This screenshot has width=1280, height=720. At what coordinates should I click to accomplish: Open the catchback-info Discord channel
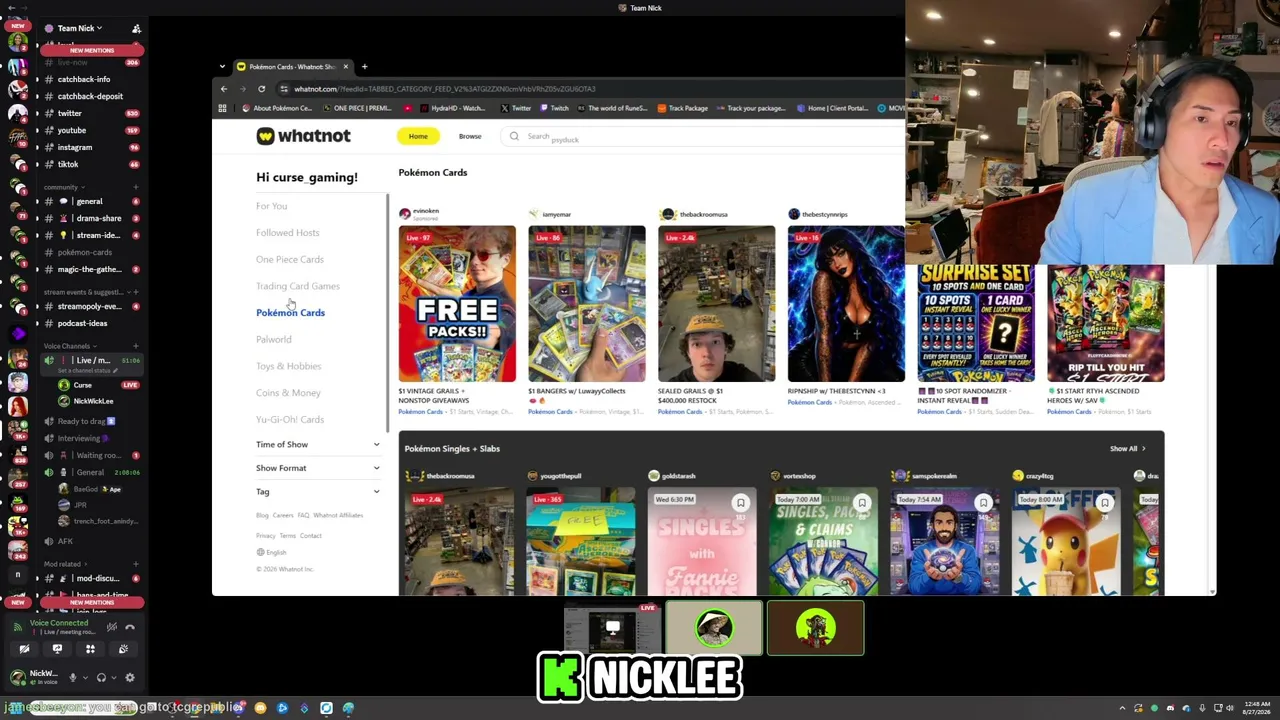click(x=84, y=79)
